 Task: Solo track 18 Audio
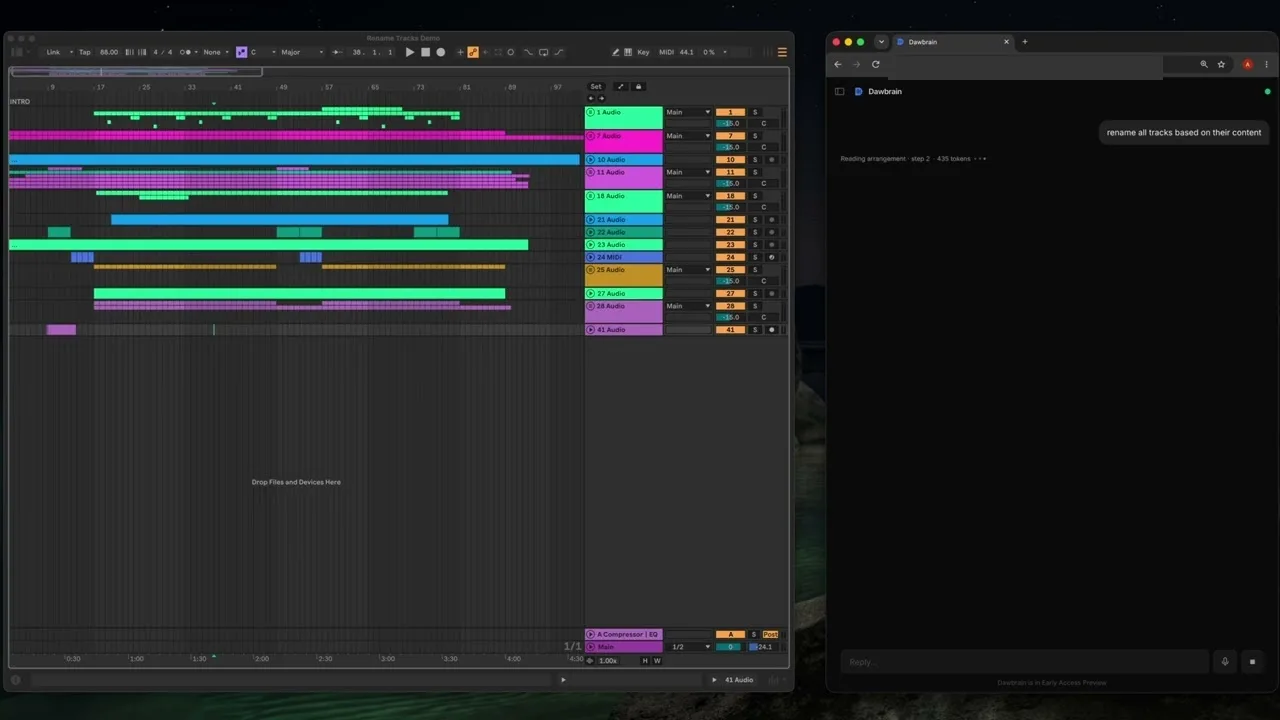[x=755, y=196]
